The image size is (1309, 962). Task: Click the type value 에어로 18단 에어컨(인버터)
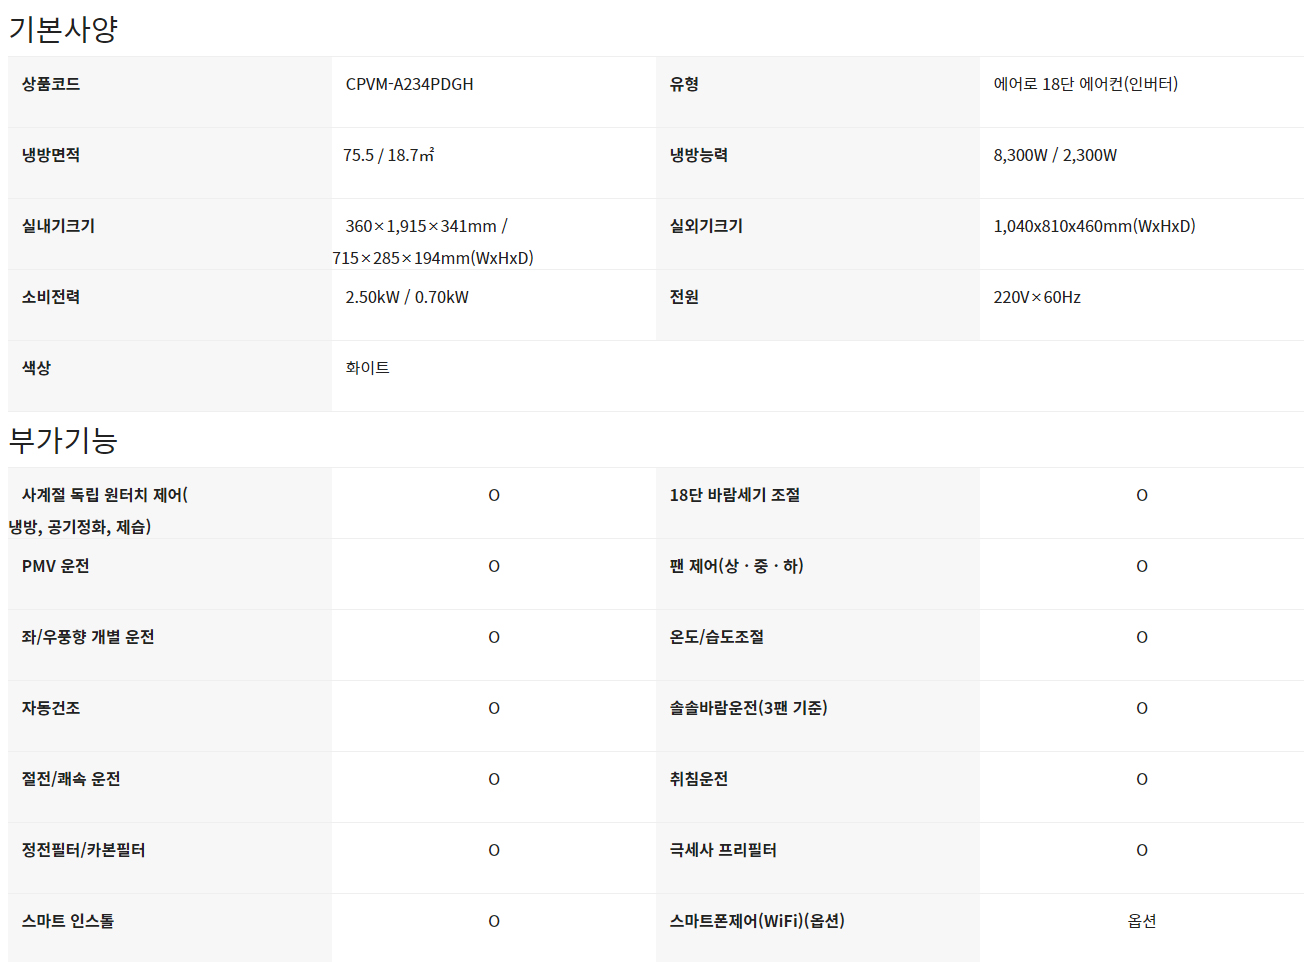tap(1085, 84)
